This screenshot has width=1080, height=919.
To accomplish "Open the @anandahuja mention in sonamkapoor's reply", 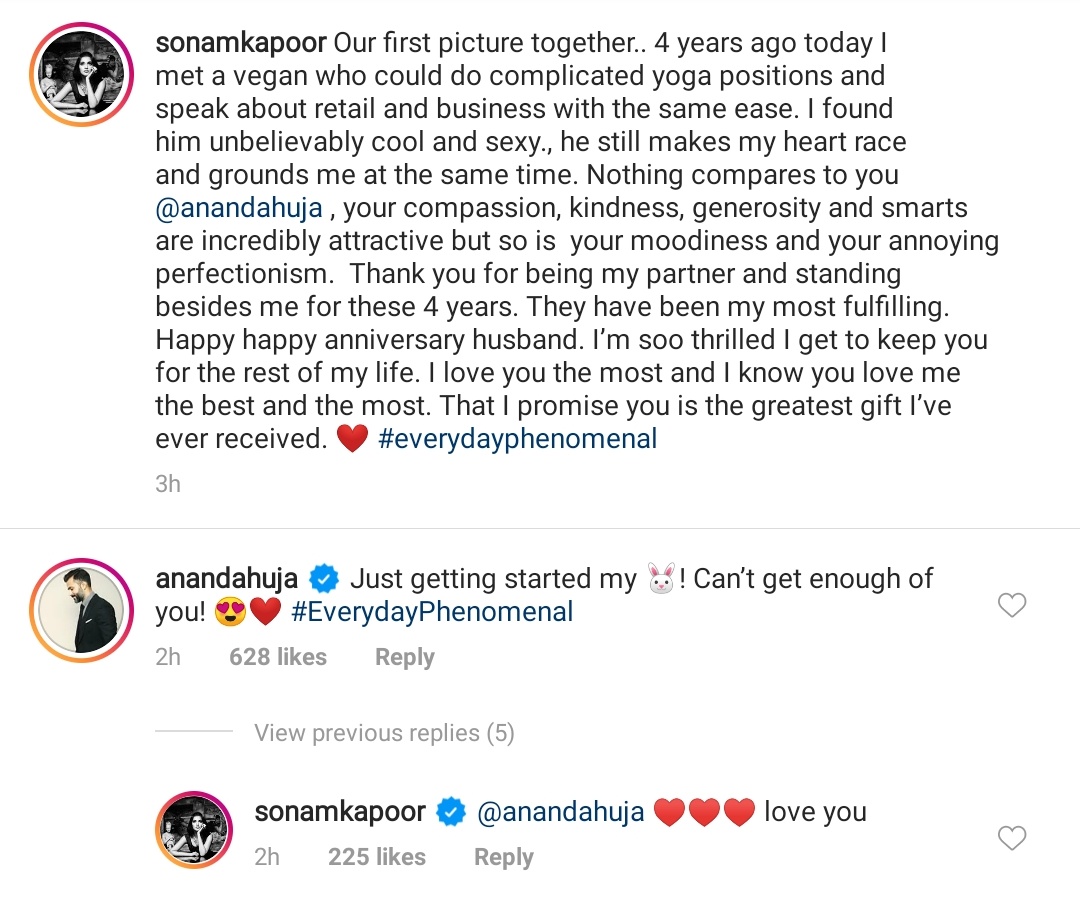I will pyautogui.click(x=560, y=812).
